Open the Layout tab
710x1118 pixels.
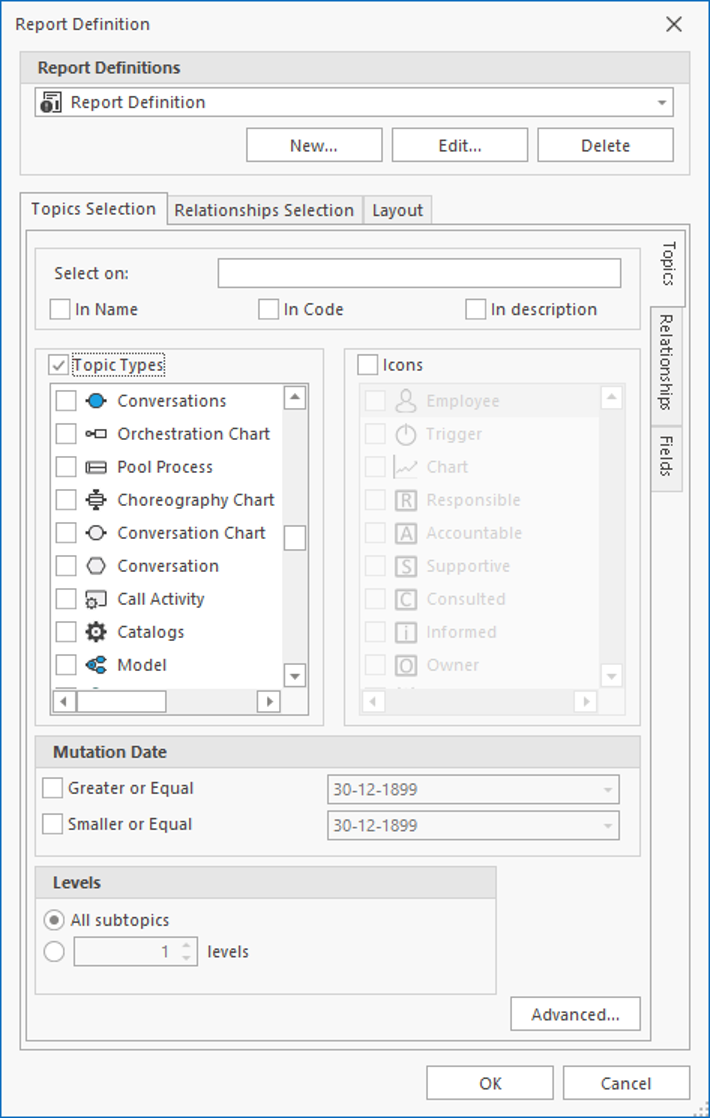point(397,210)
